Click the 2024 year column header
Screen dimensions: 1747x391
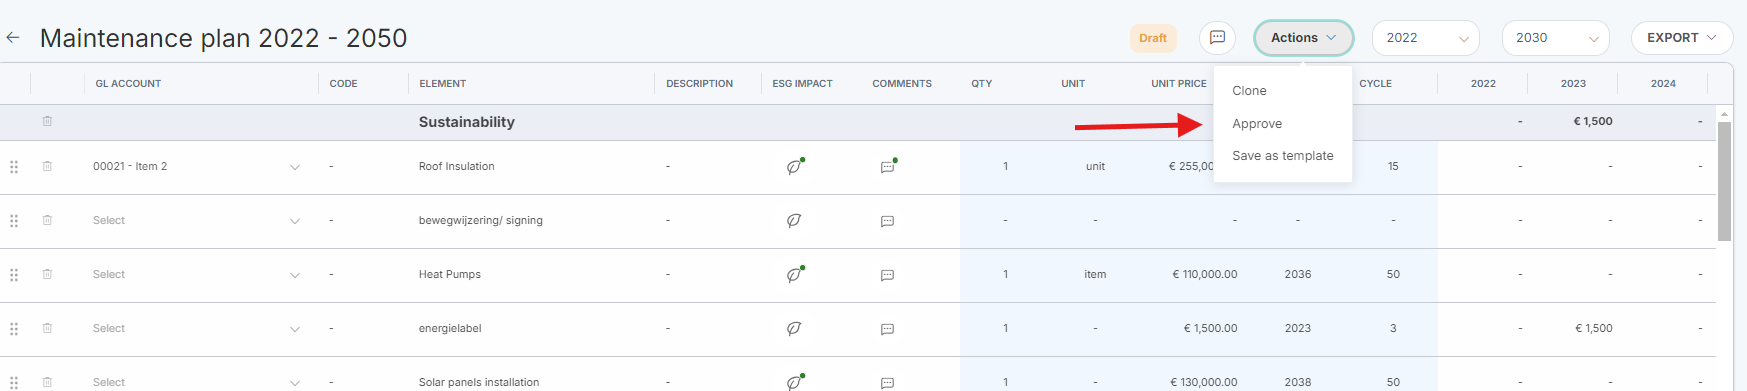click(1663, 84)
